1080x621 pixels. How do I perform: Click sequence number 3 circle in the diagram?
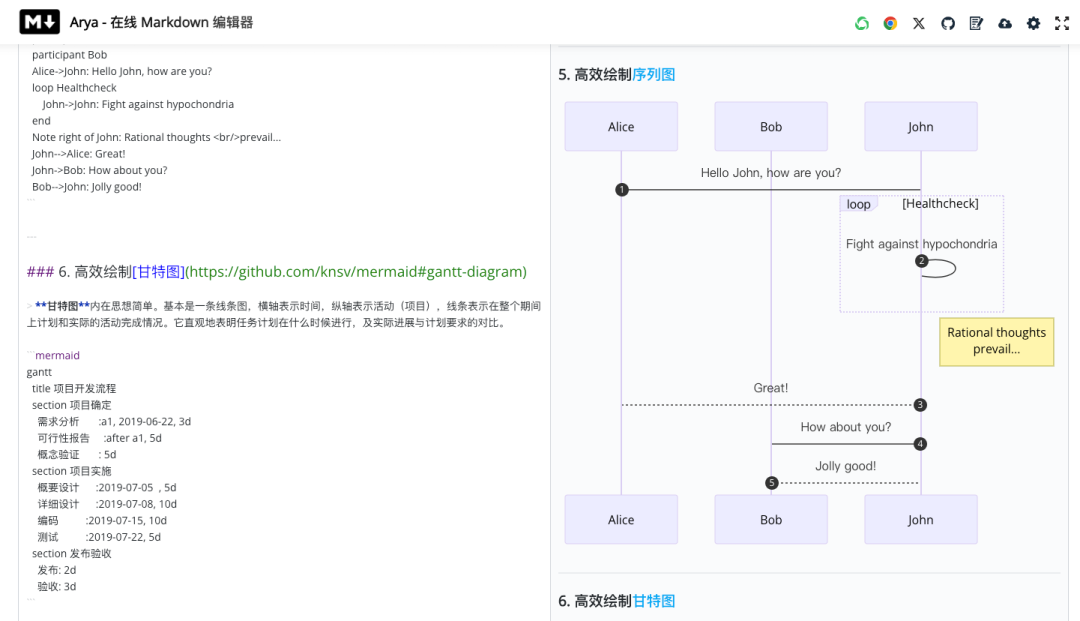coord(920,405)
